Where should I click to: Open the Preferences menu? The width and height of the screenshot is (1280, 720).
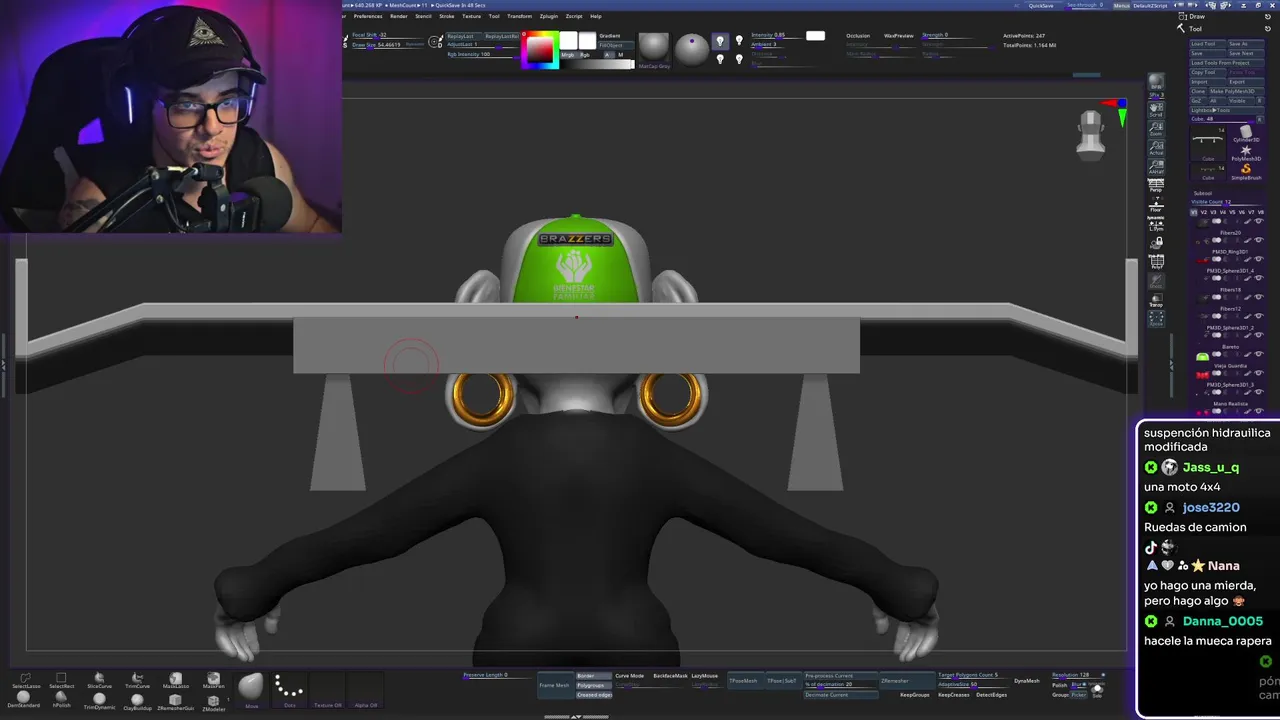[368, 16]
